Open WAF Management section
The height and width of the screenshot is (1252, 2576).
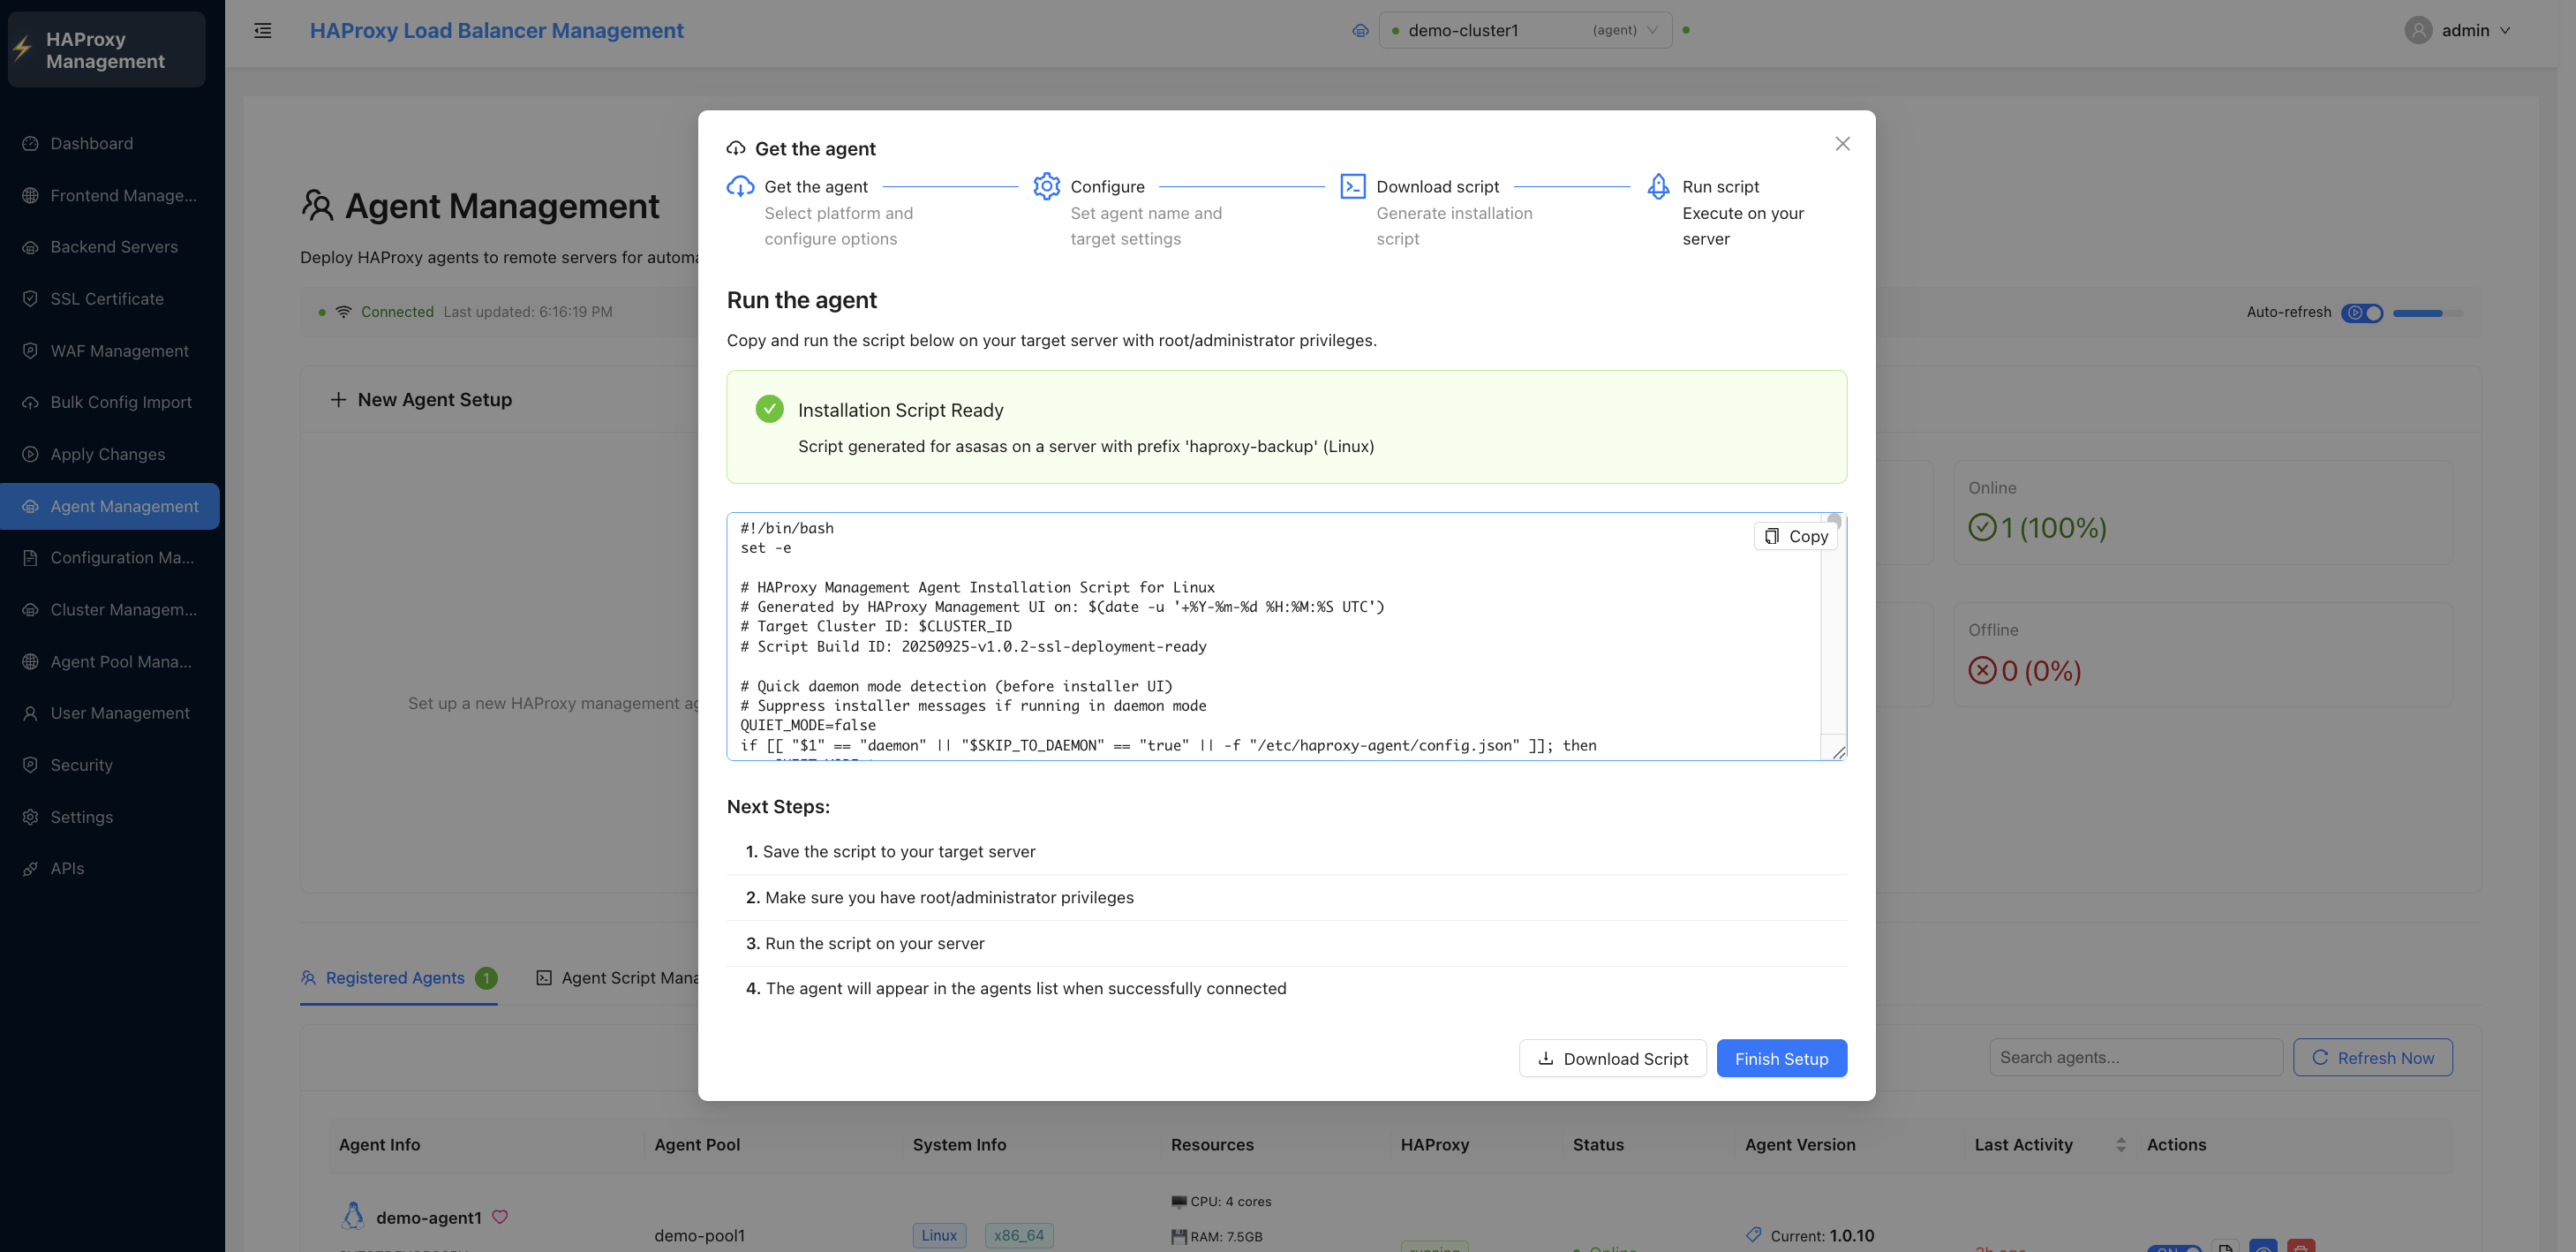coord(110,351)
